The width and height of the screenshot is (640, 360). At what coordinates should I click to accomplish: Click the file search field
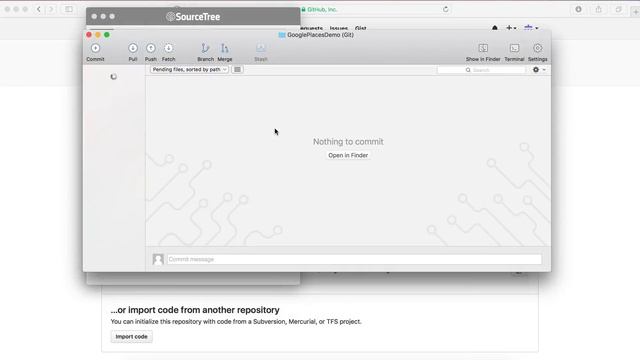(x=482, y=70)
